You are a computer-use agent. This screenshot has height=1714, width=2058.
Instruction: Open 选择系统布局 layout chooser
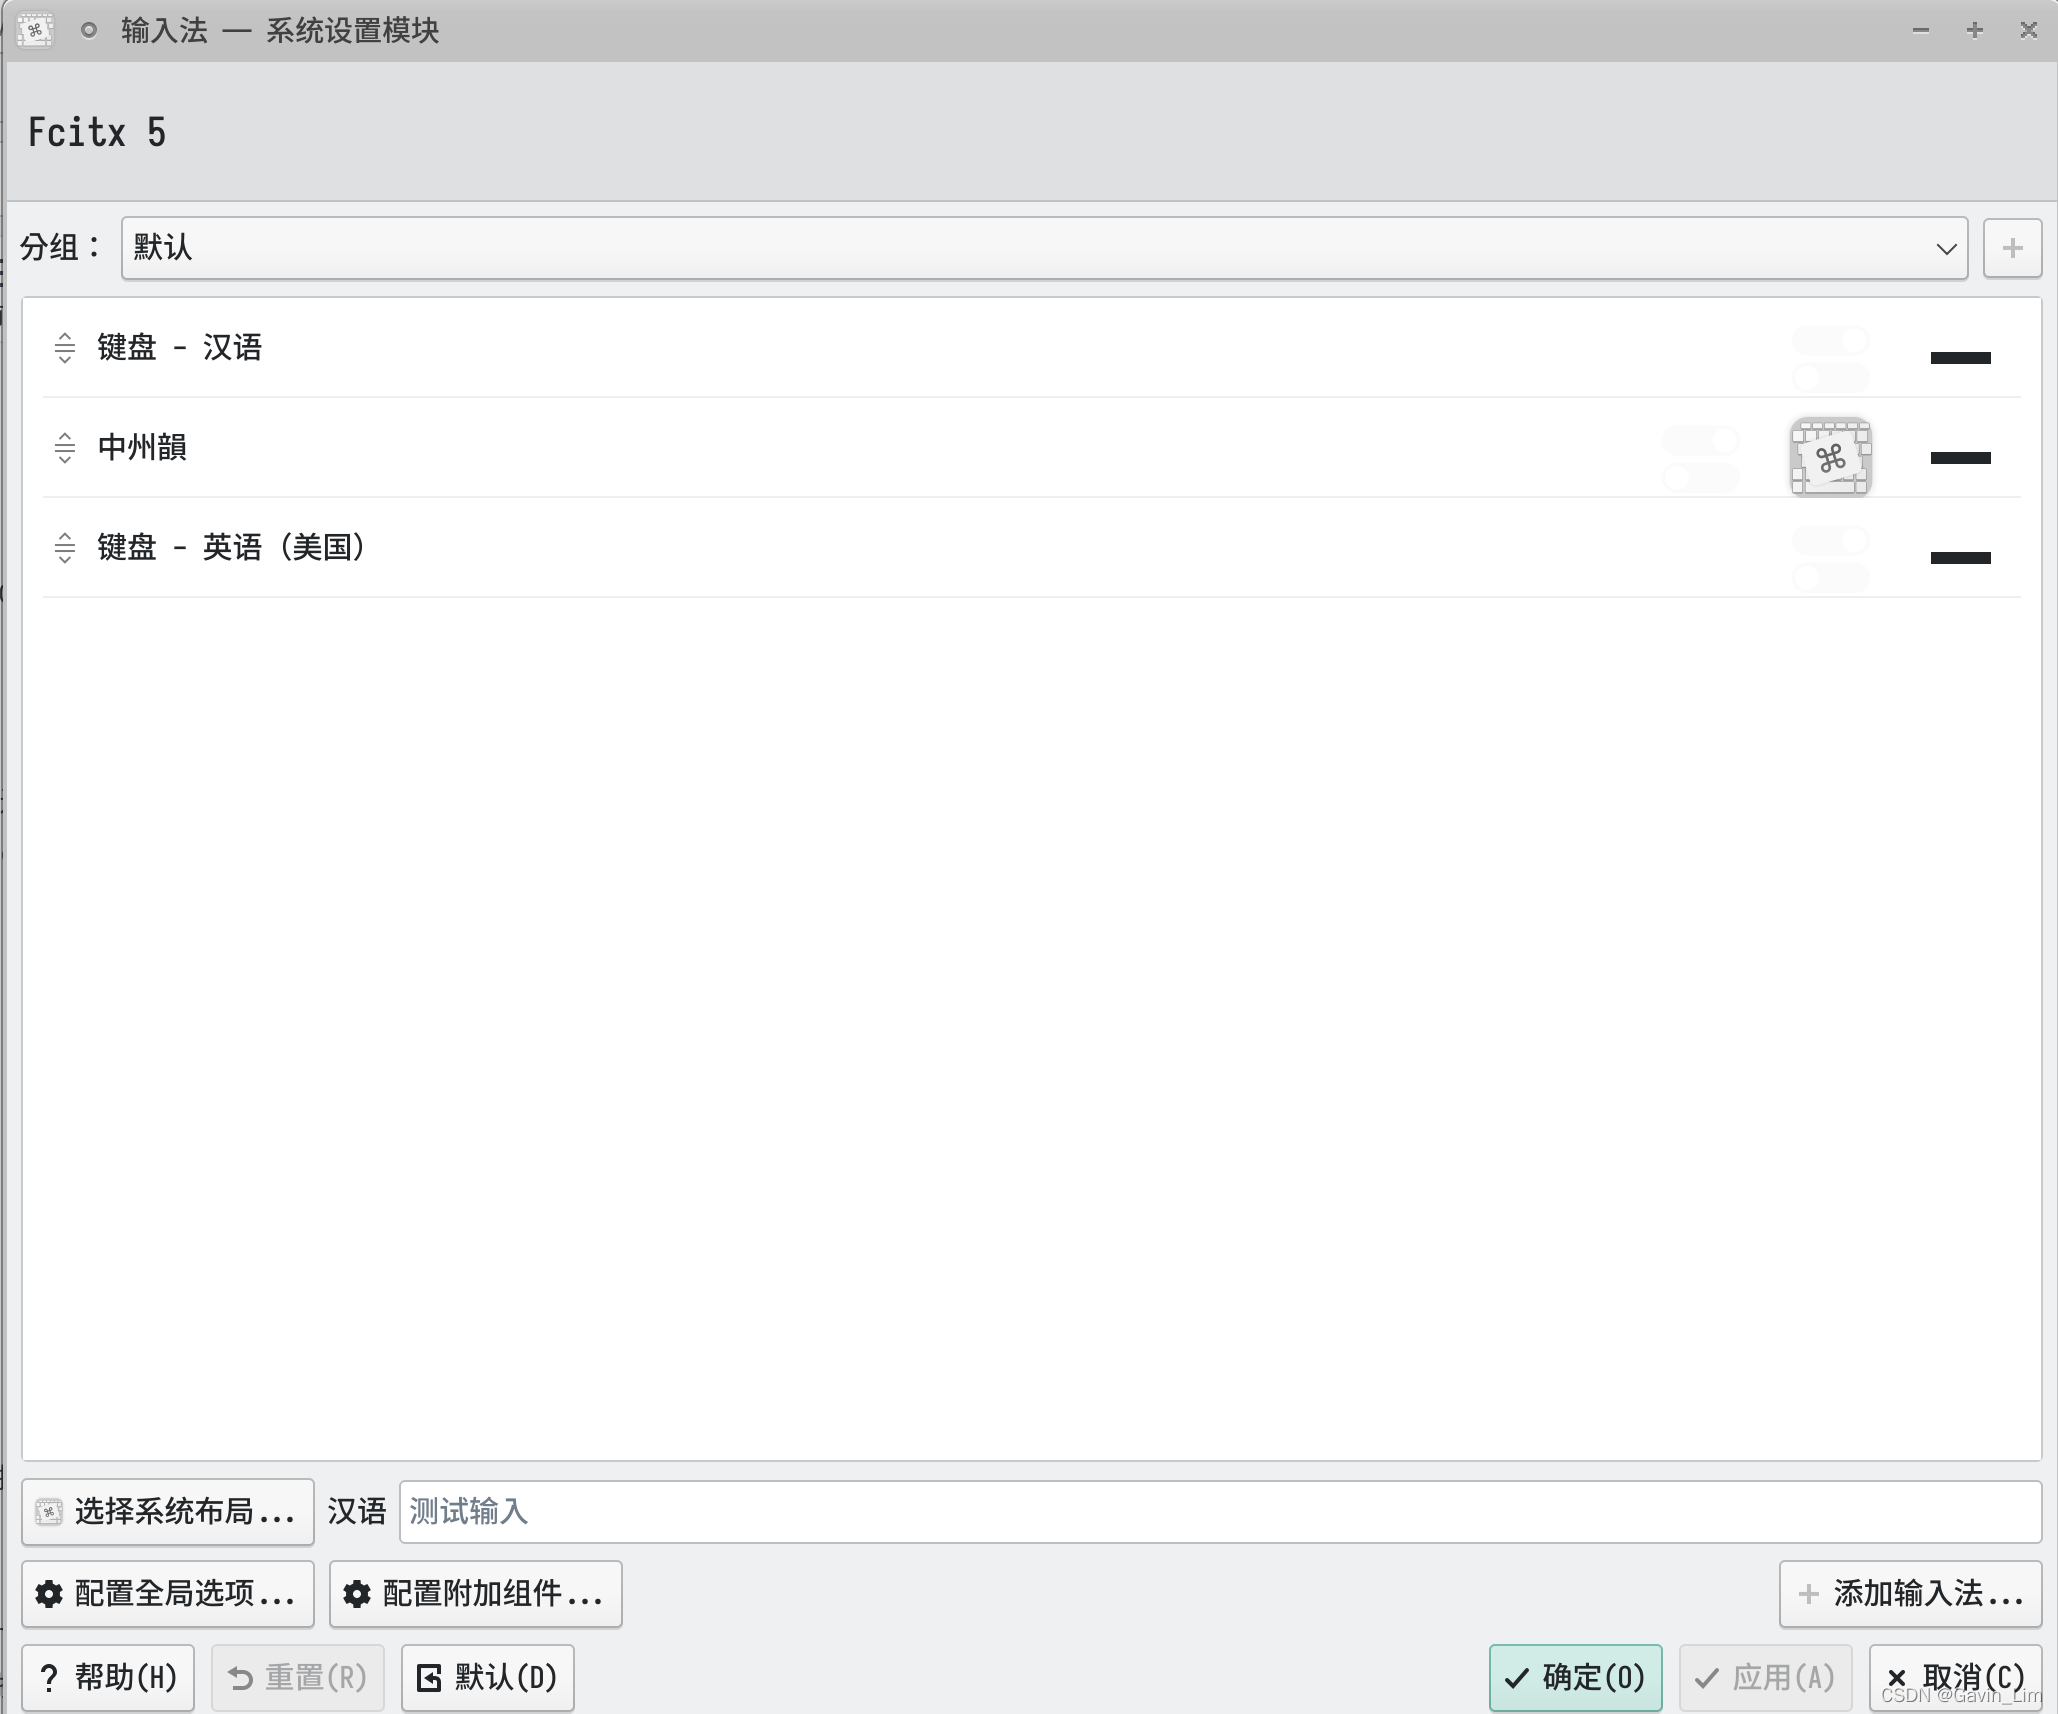click(168, 1511)
